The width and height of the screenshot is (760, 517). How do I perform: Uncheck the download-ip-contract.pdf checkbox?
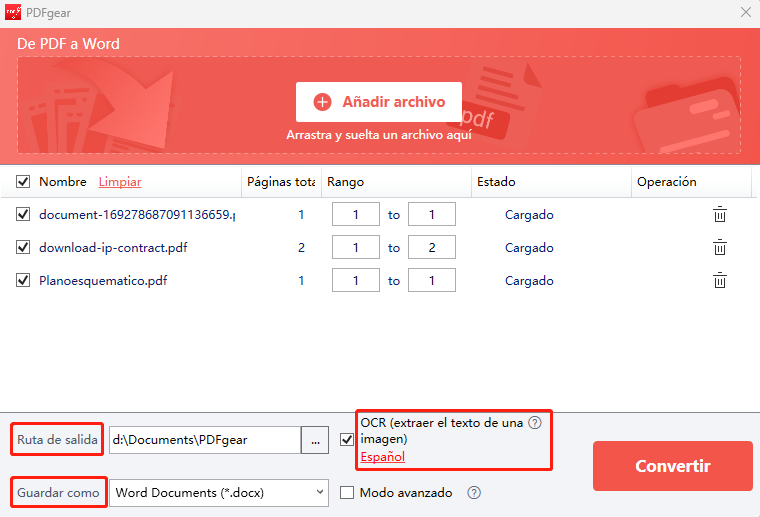tap(23, 248)
